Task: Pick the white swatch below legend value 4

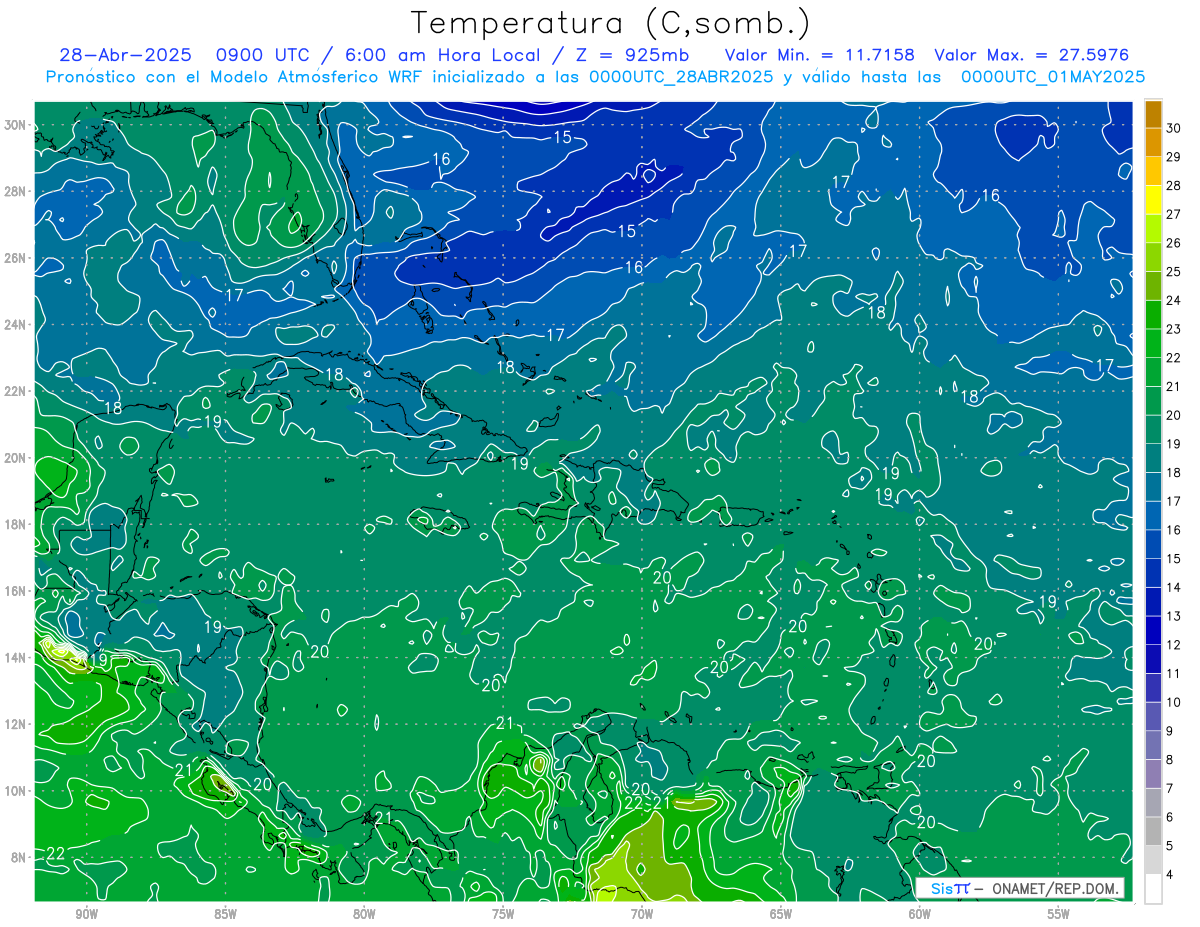Action: 1153,889
